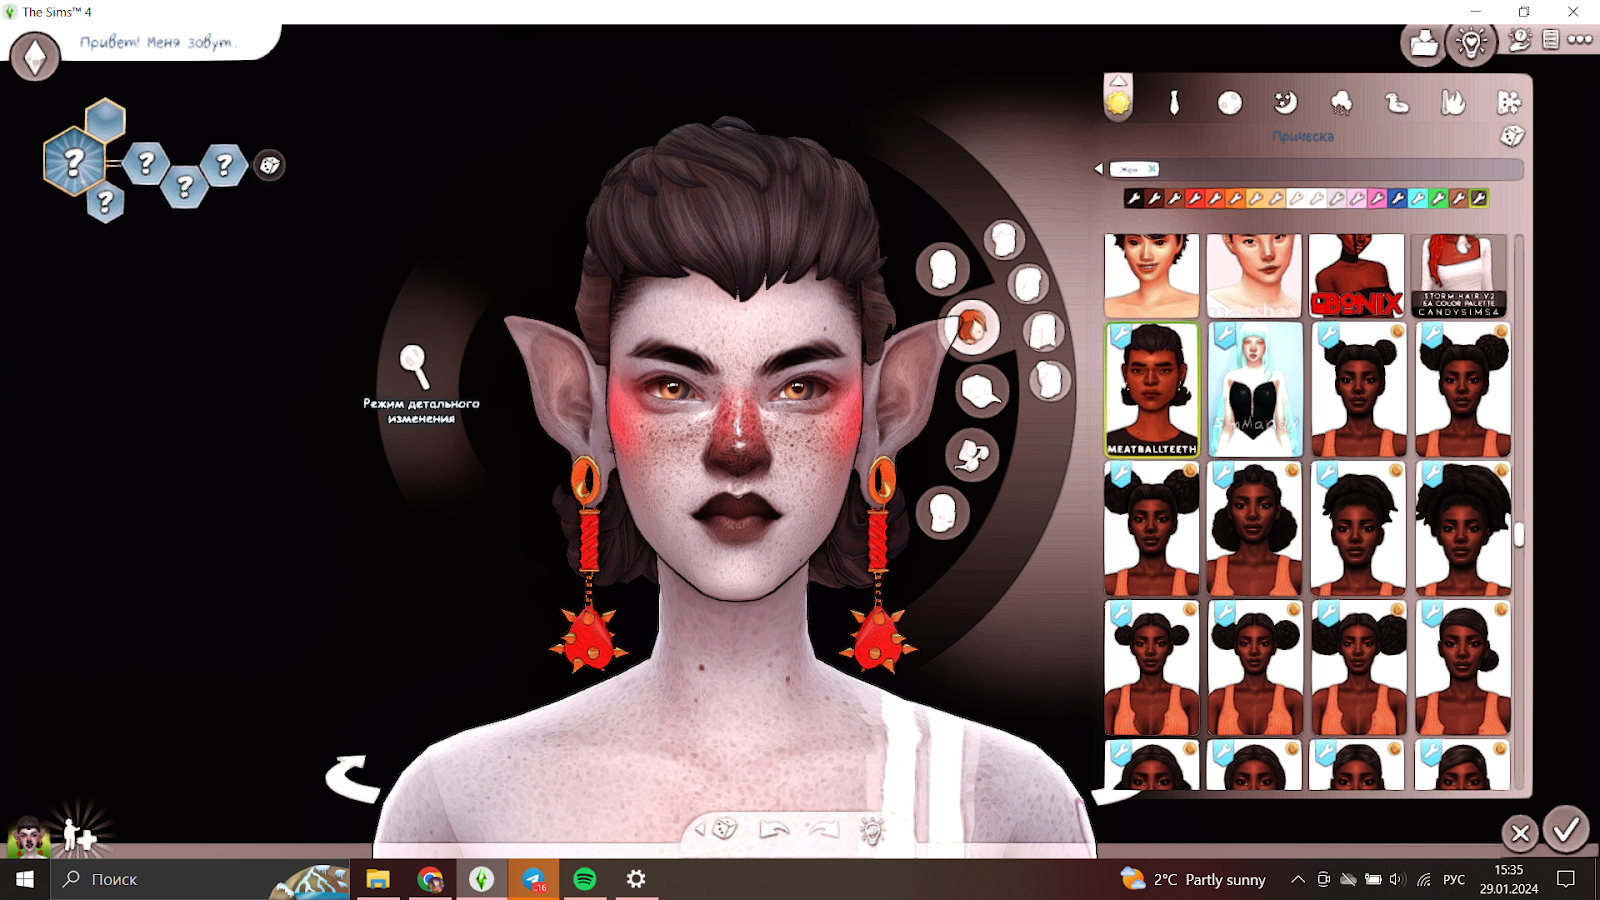Choose Storm Hair V2 CandySims4 thumbnail

click(x=1461, y=276)
